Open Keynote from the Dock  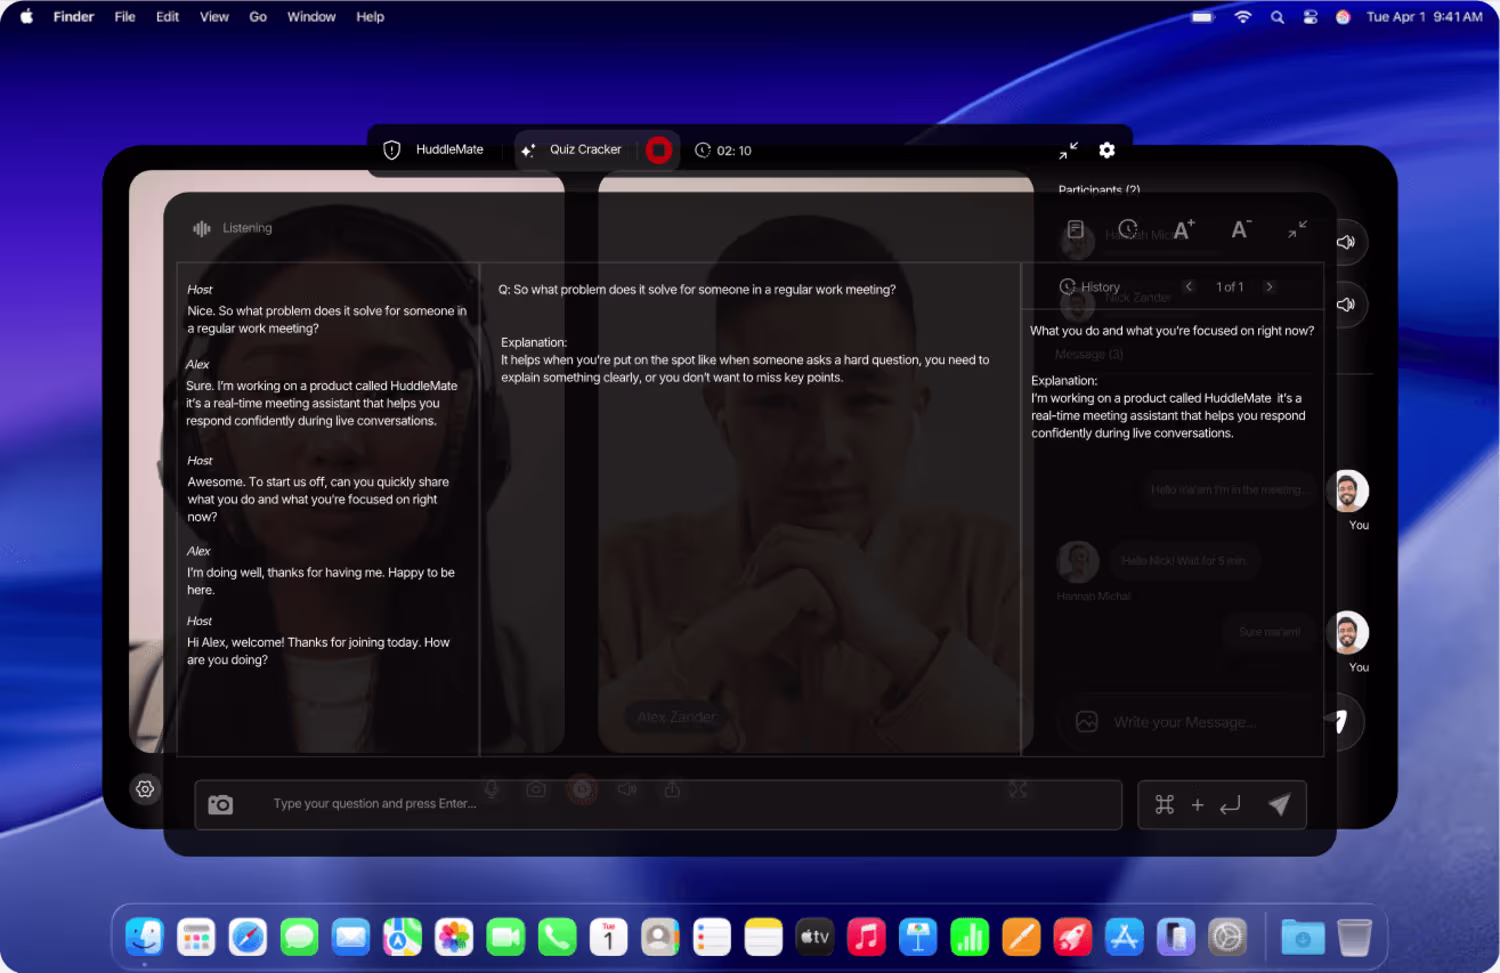click(917, 937)
